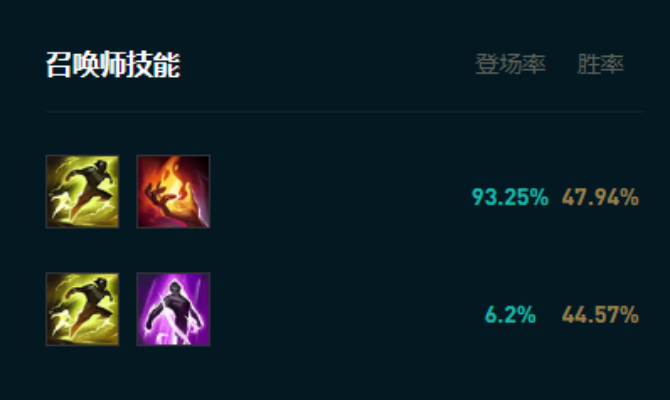This screenshot has width=670, height=400.
Task: Click the Flash icon beside the Teleport spell
Action: [x=82, y=309]
